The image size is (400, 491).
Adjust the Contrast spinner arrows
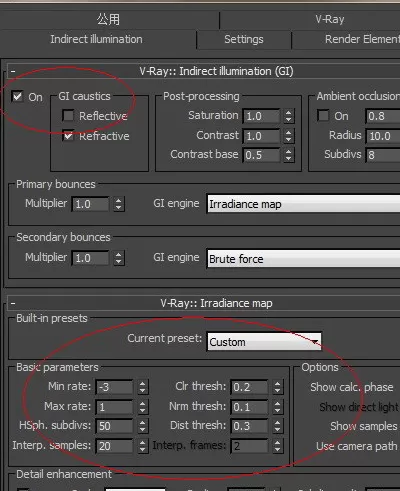[289, 136]
